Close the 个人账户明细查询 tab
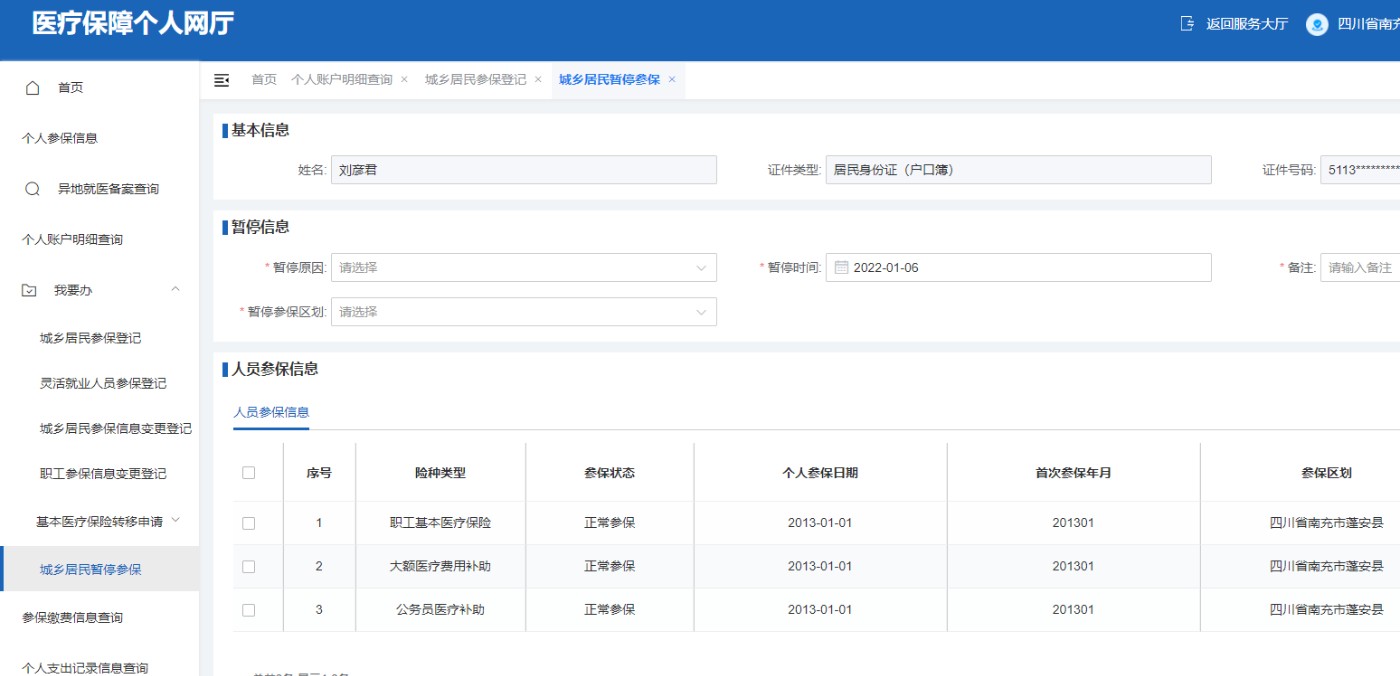 (x=404, y=80)
